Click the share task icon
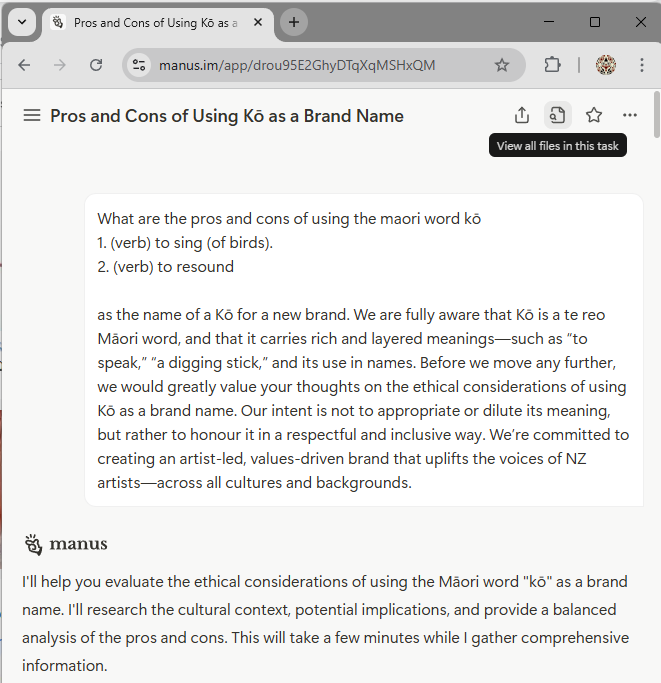The width and height of the screenshot is (661, 683). pyautogui.click(x=522, y=115)
